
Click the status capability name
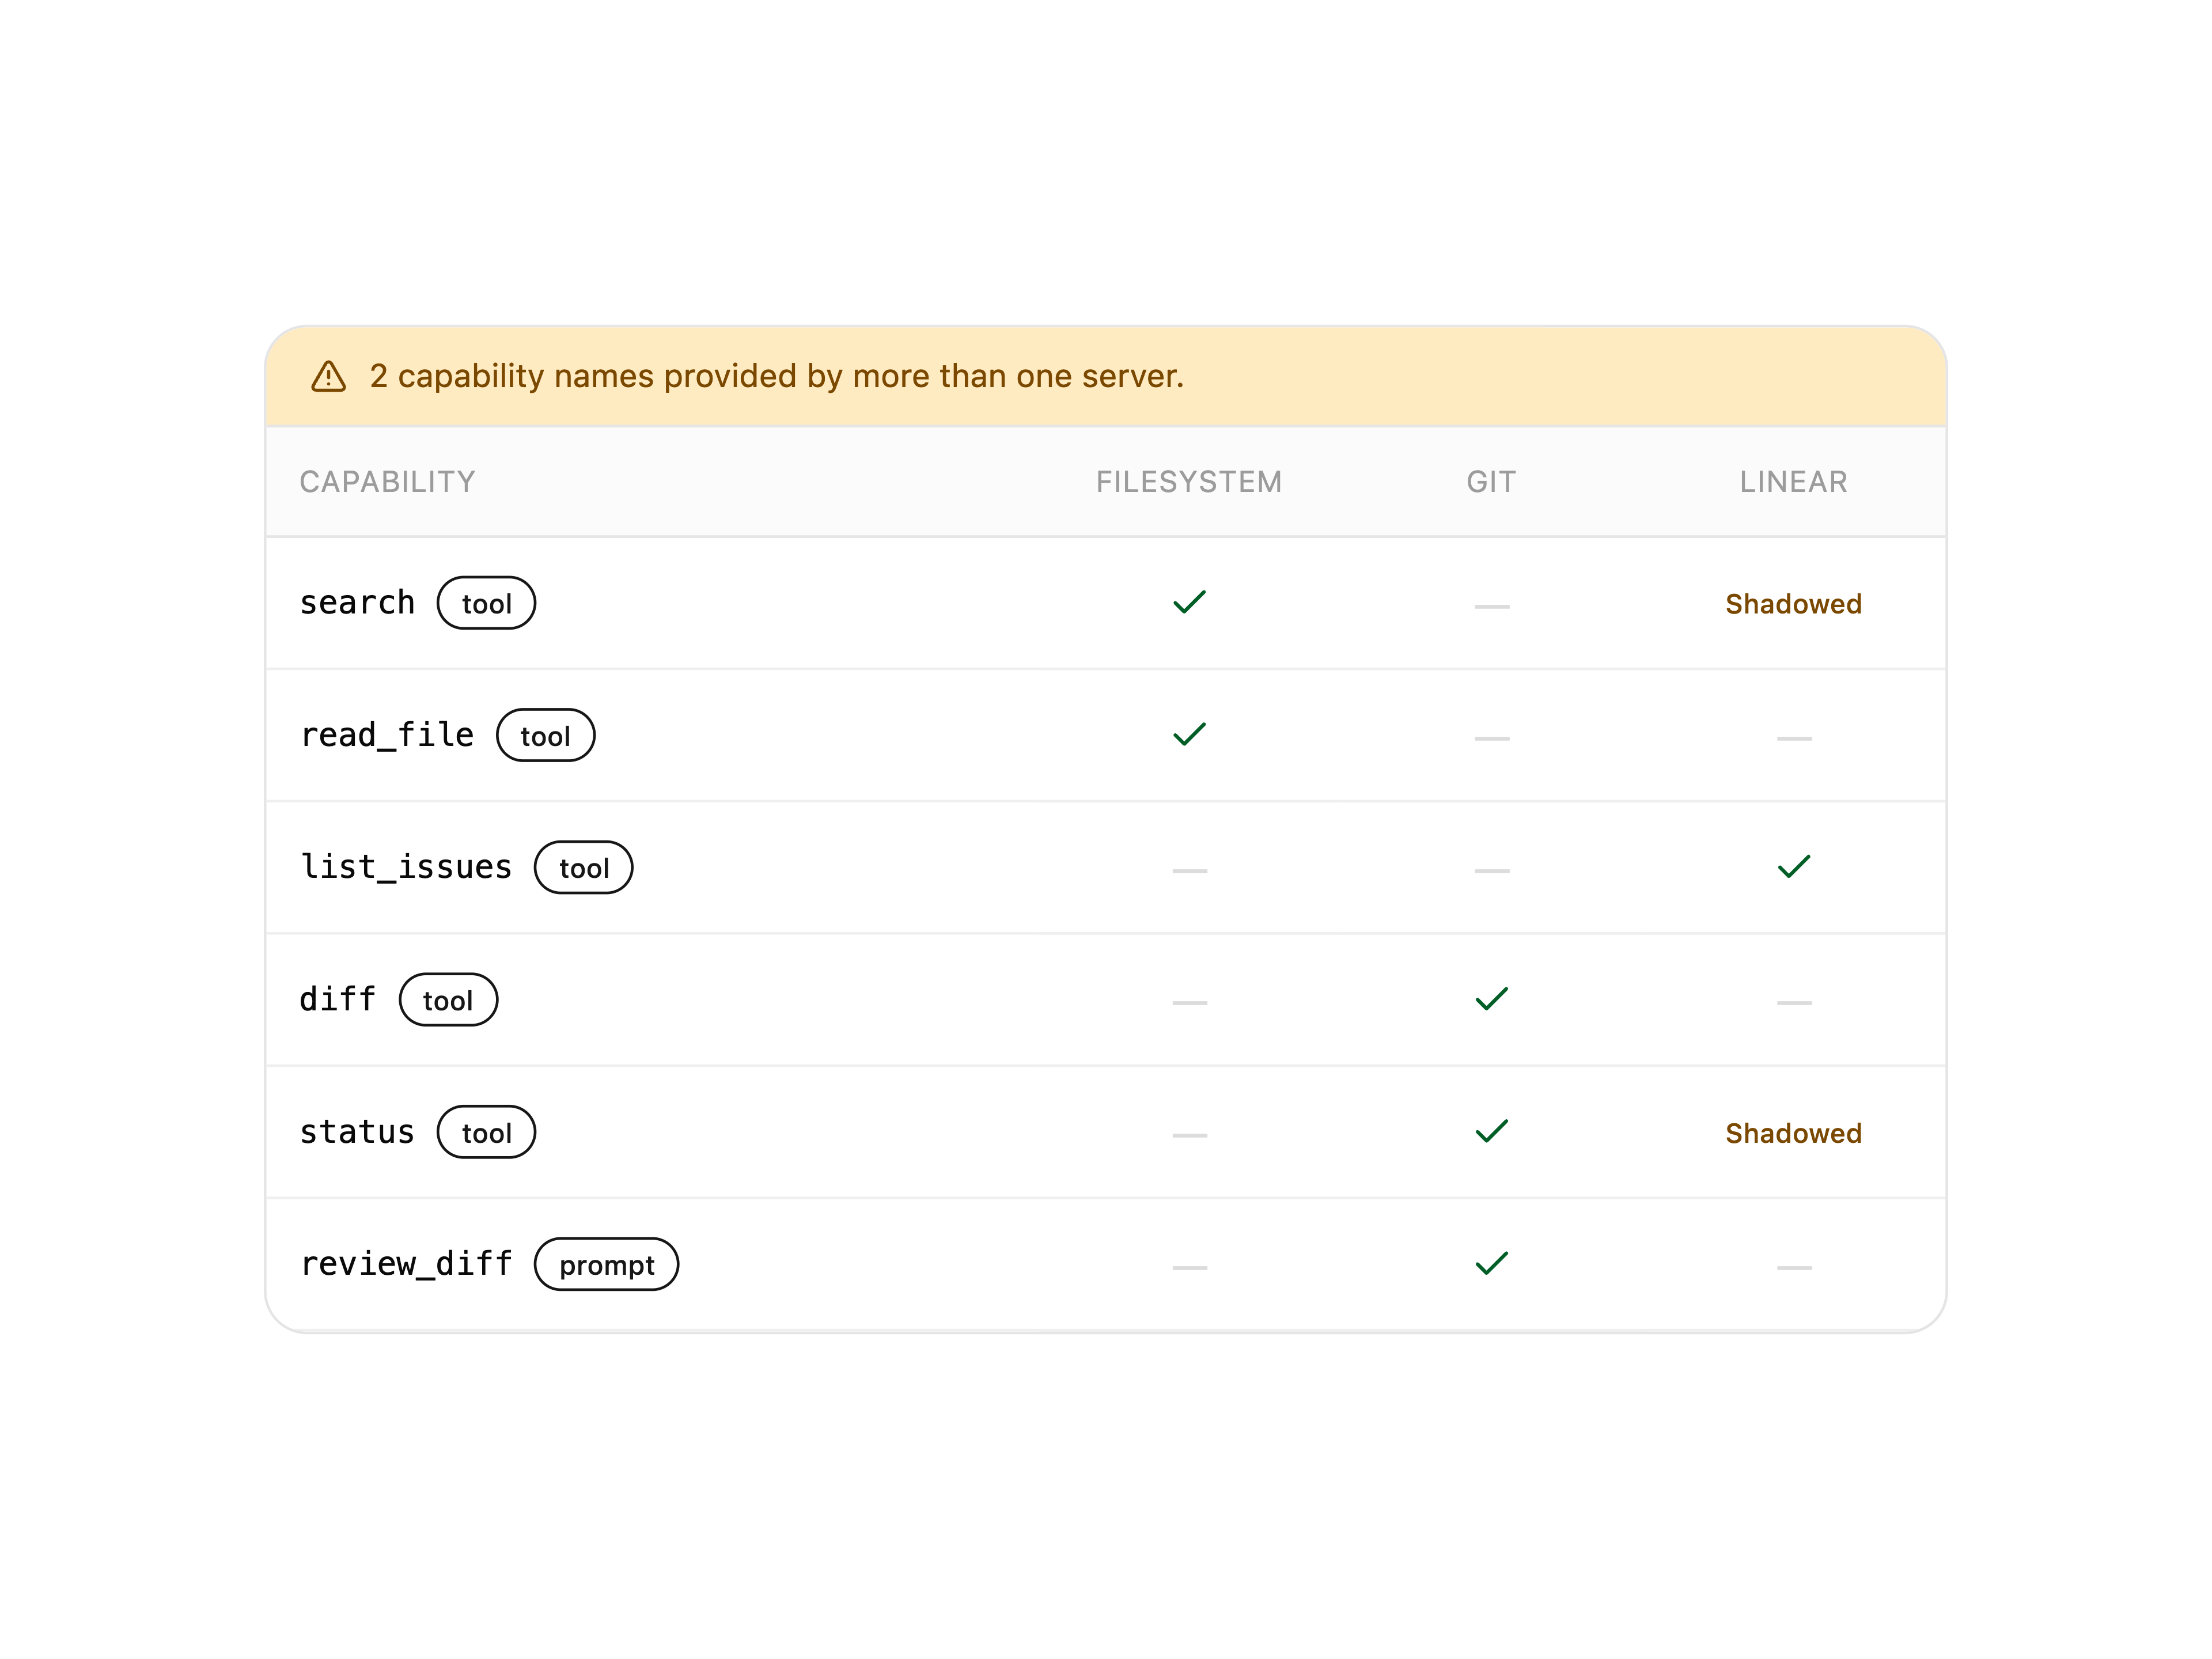[x=357, y=1132]
